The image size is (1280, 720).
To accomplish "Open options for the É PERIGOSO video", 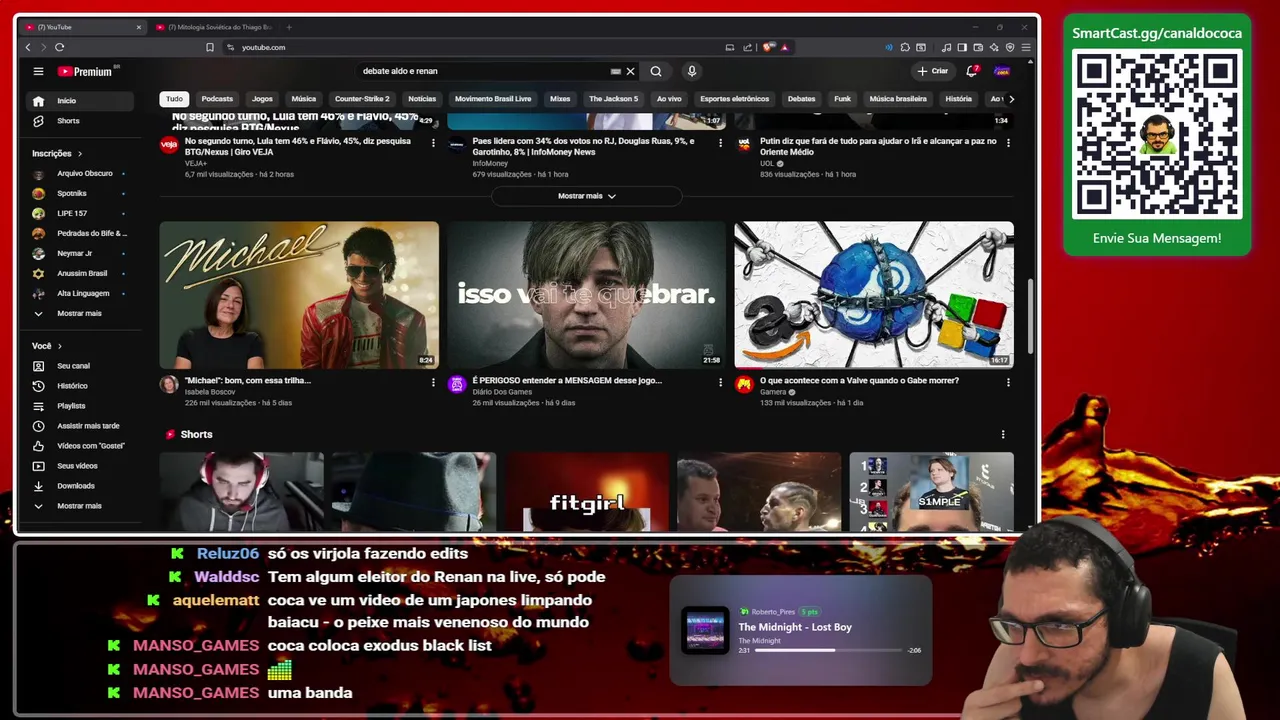I will click(720, 382).
